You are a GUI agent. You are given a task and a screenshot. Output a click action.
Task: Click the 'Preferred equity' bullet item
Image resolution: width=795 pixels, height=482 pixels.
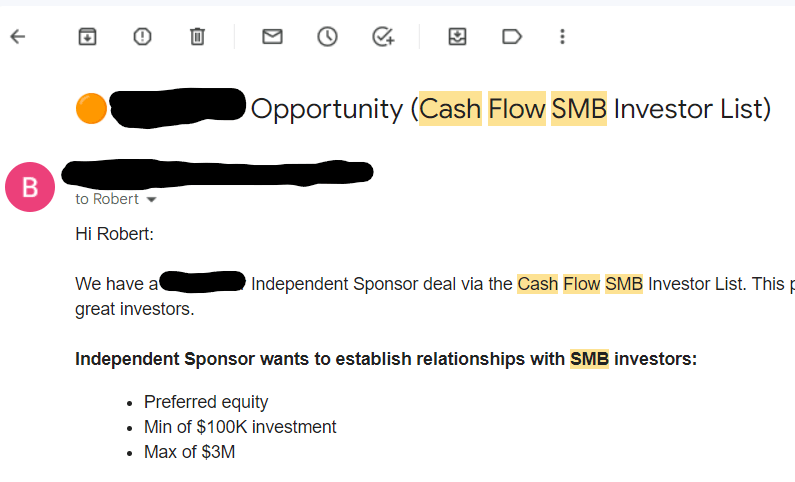coord(206,402)
